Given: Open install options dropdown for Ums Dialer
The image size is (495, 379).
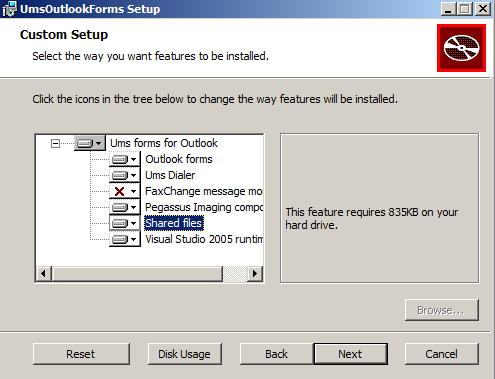Looking at the screenshot, I should tap(125, 175).
